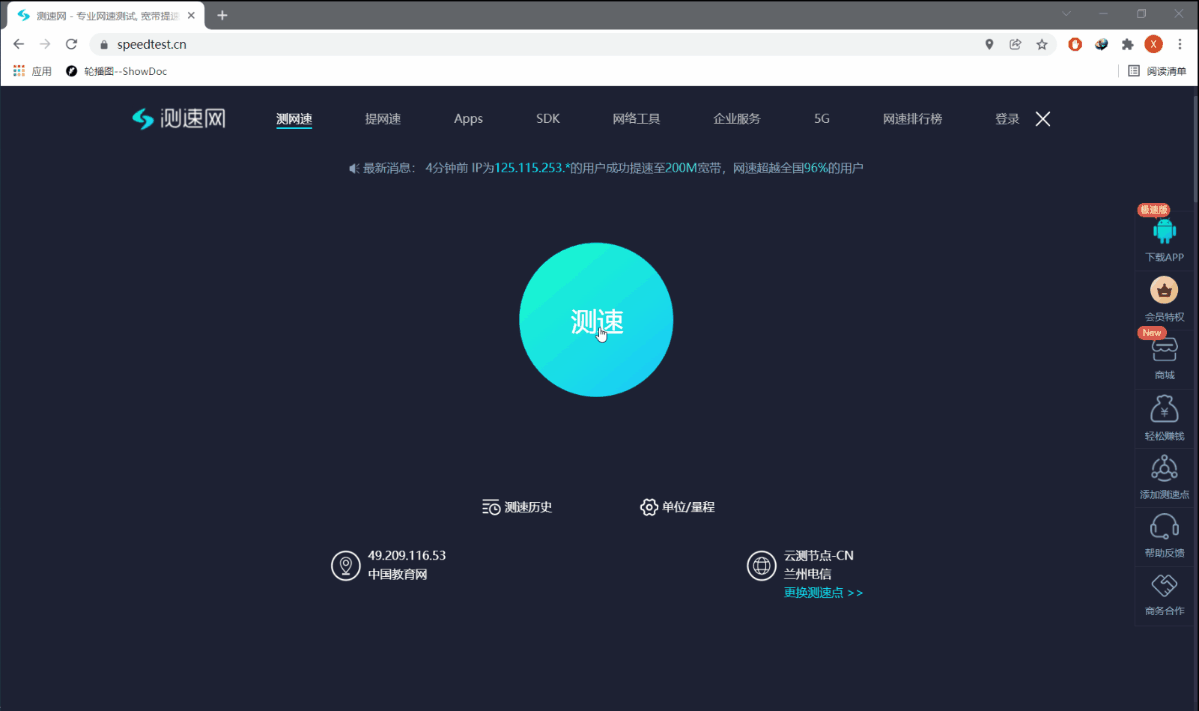Viewport: 1199px width, 711px height.
Task: Open the 轮播图--ShowDoc bookmark
Action: click(116, 71)
